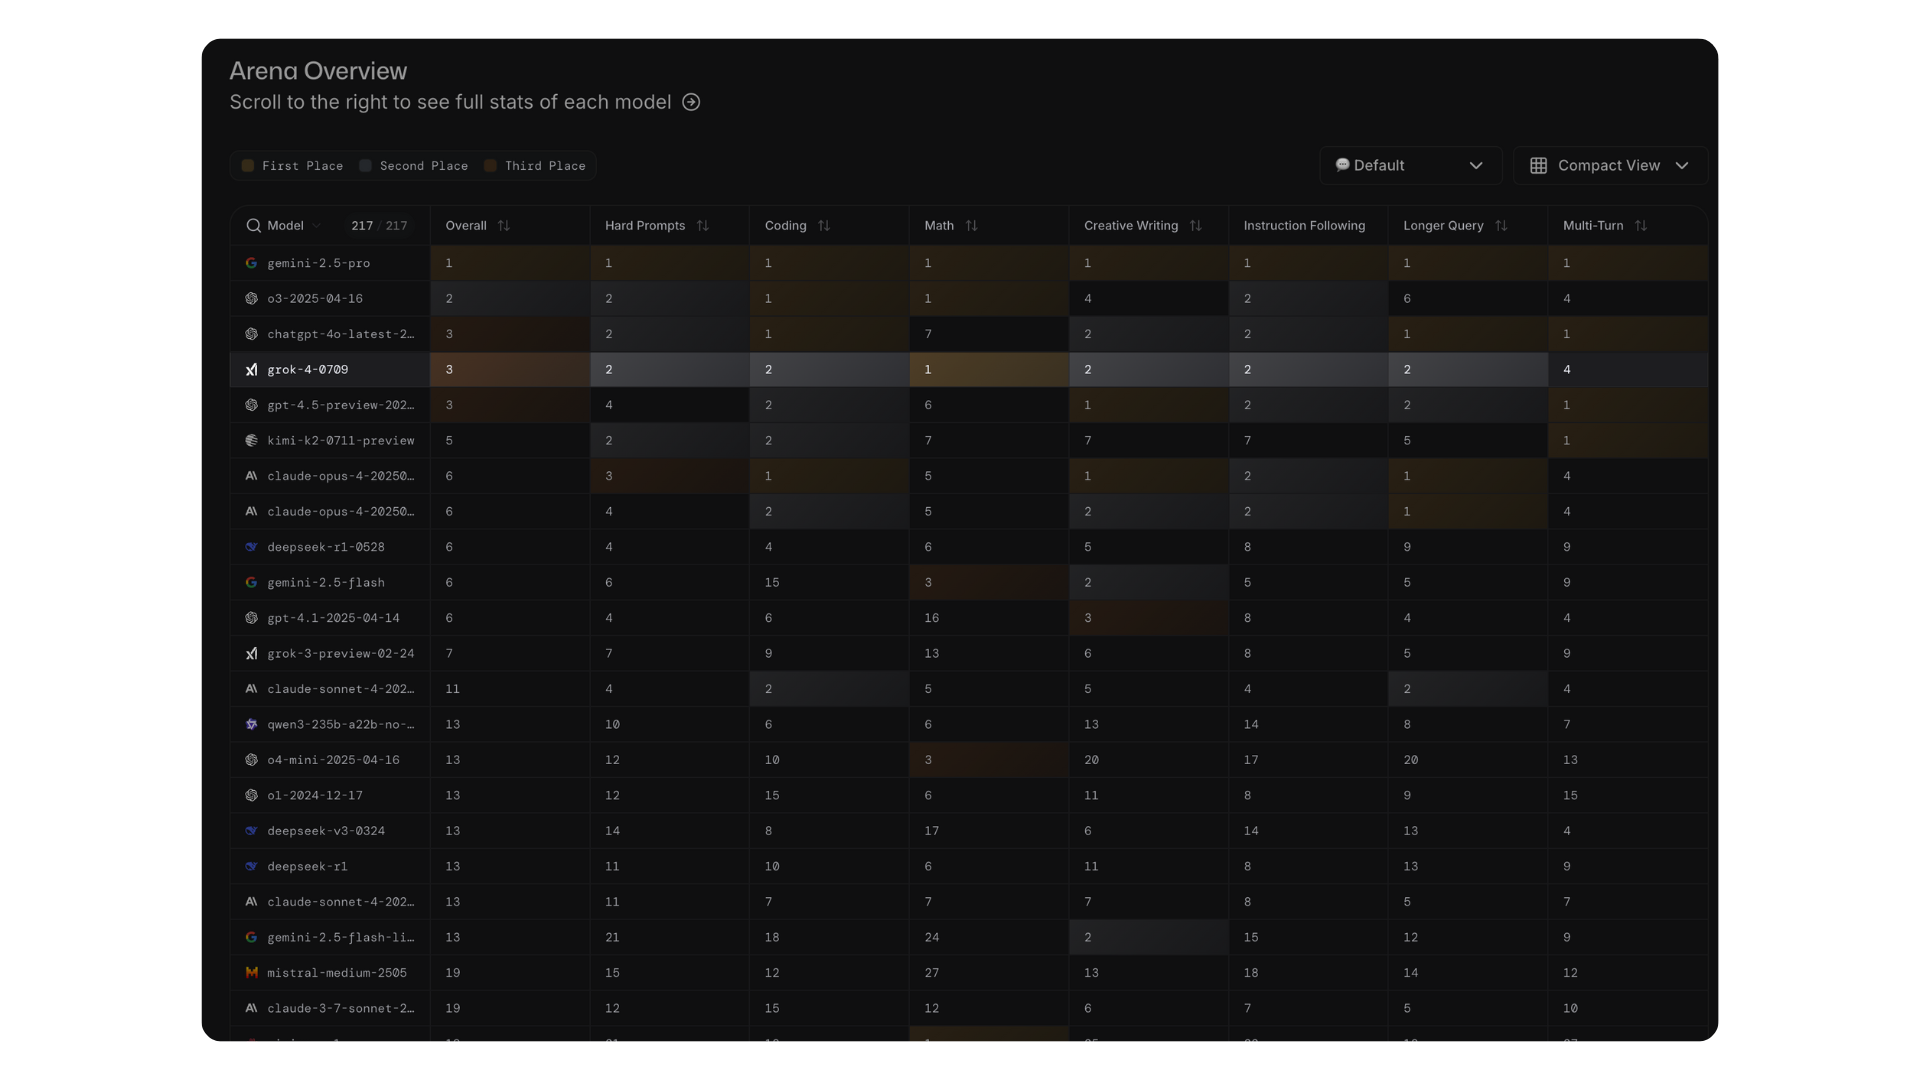Click the Second Place legend swatch
1920x1080 pixels.
click(x=366, y=166)
